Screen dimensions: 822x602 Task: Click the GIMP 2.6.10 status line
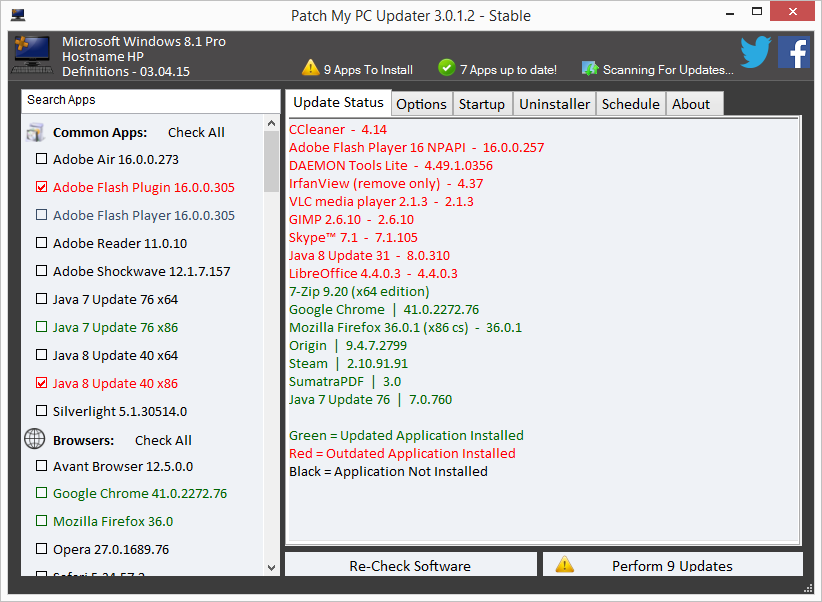coord(351,219)
